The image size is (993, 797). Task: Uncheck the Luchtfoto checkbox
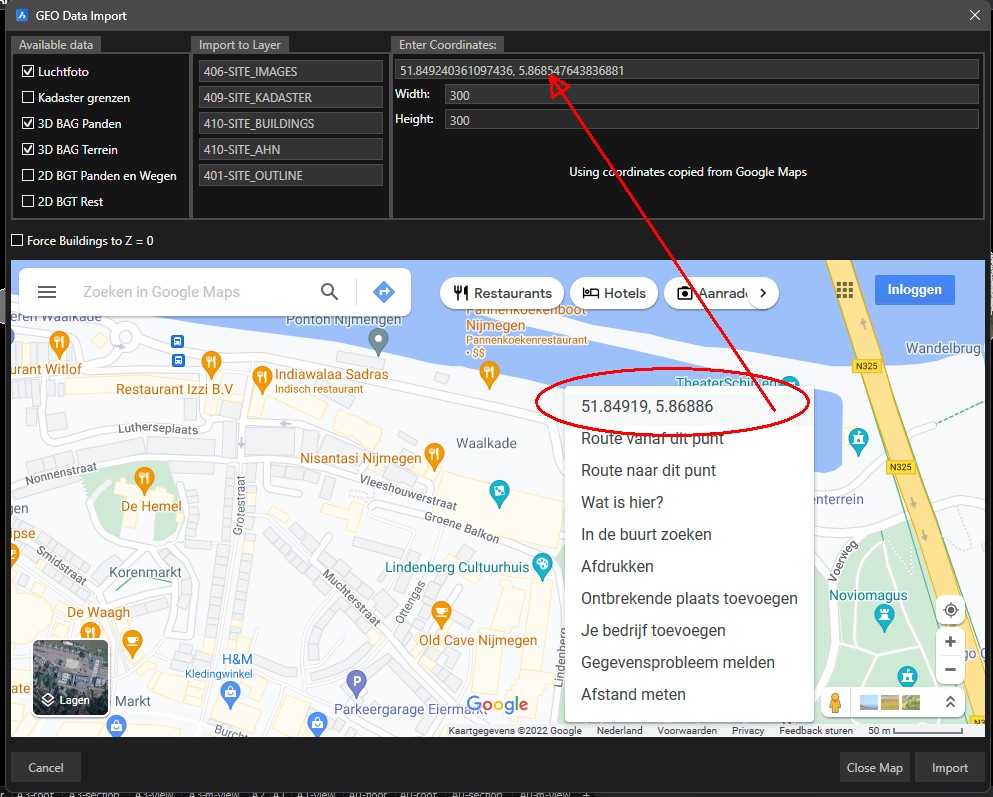tap(28, 72)
